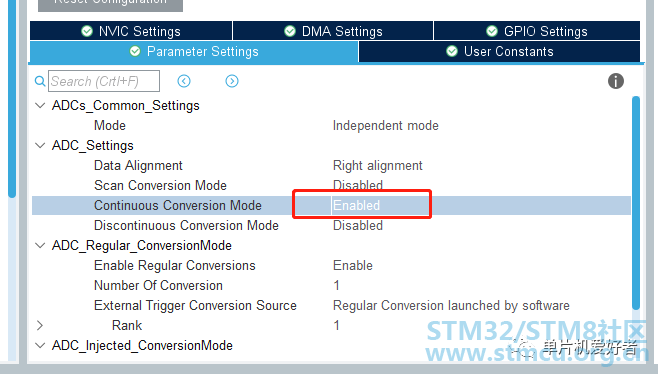Select the Scan Conversion Mode label
Image resolution: width=658 pixels, height=376 pixels.
tap(160, 185)
